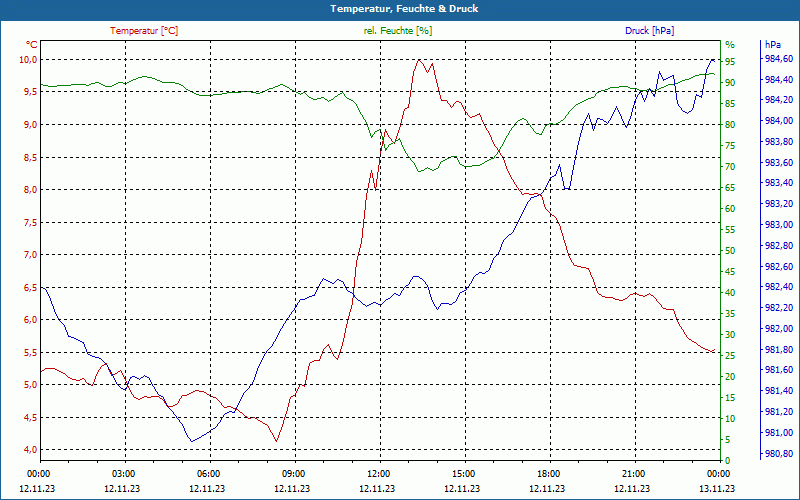Screen dimensions: 800x500
Task: Click the '65' humidity axis value
Action: click(x=730, y=187)
